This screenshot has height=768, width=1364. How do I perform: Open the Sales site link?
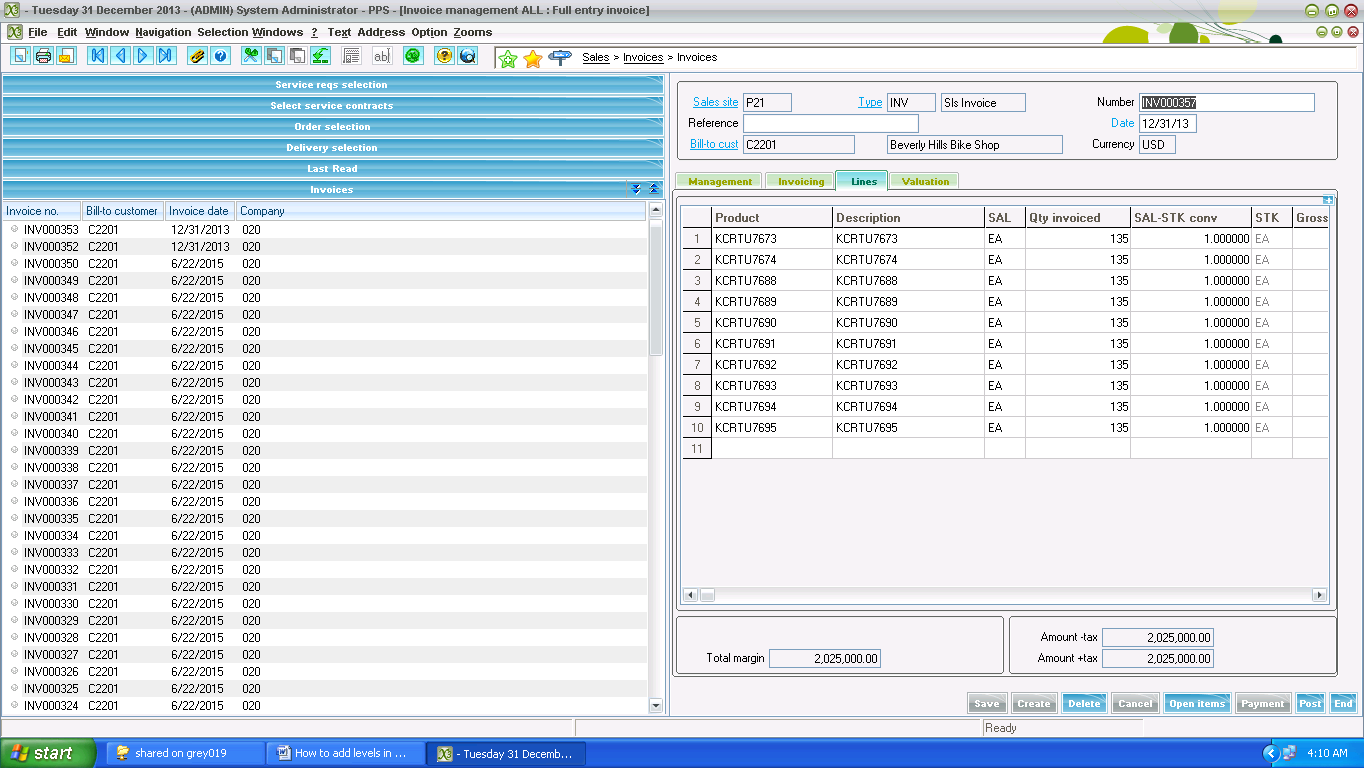point(715,102)
